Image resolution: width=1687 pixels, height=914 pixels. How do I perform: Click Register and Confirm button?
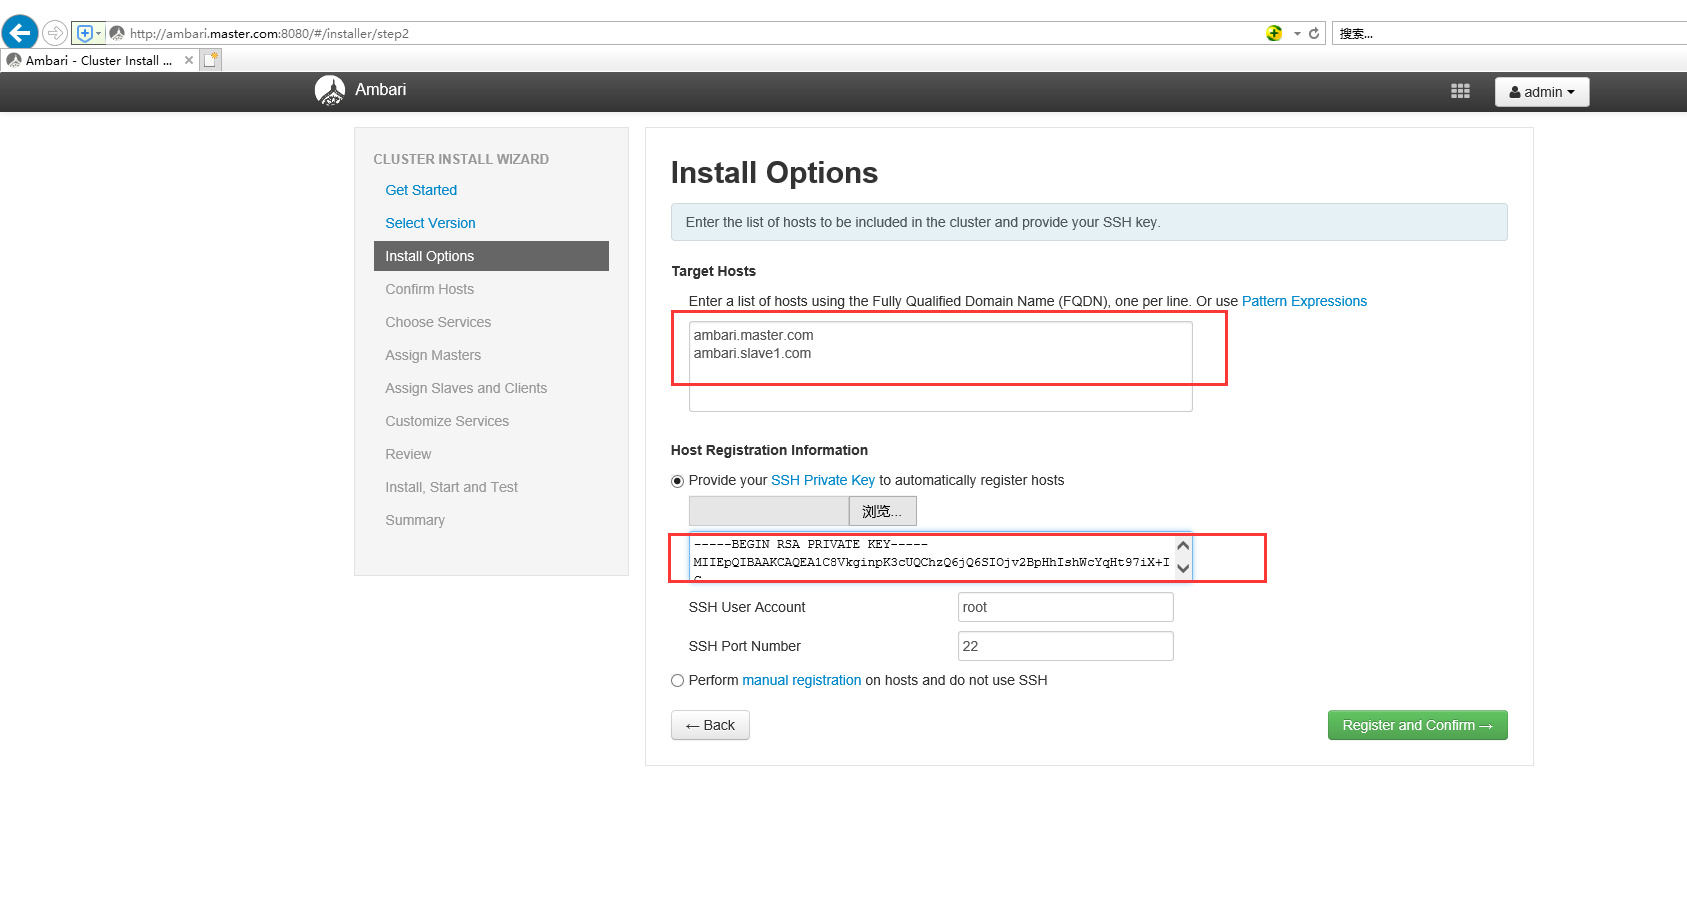[1417, 725]
